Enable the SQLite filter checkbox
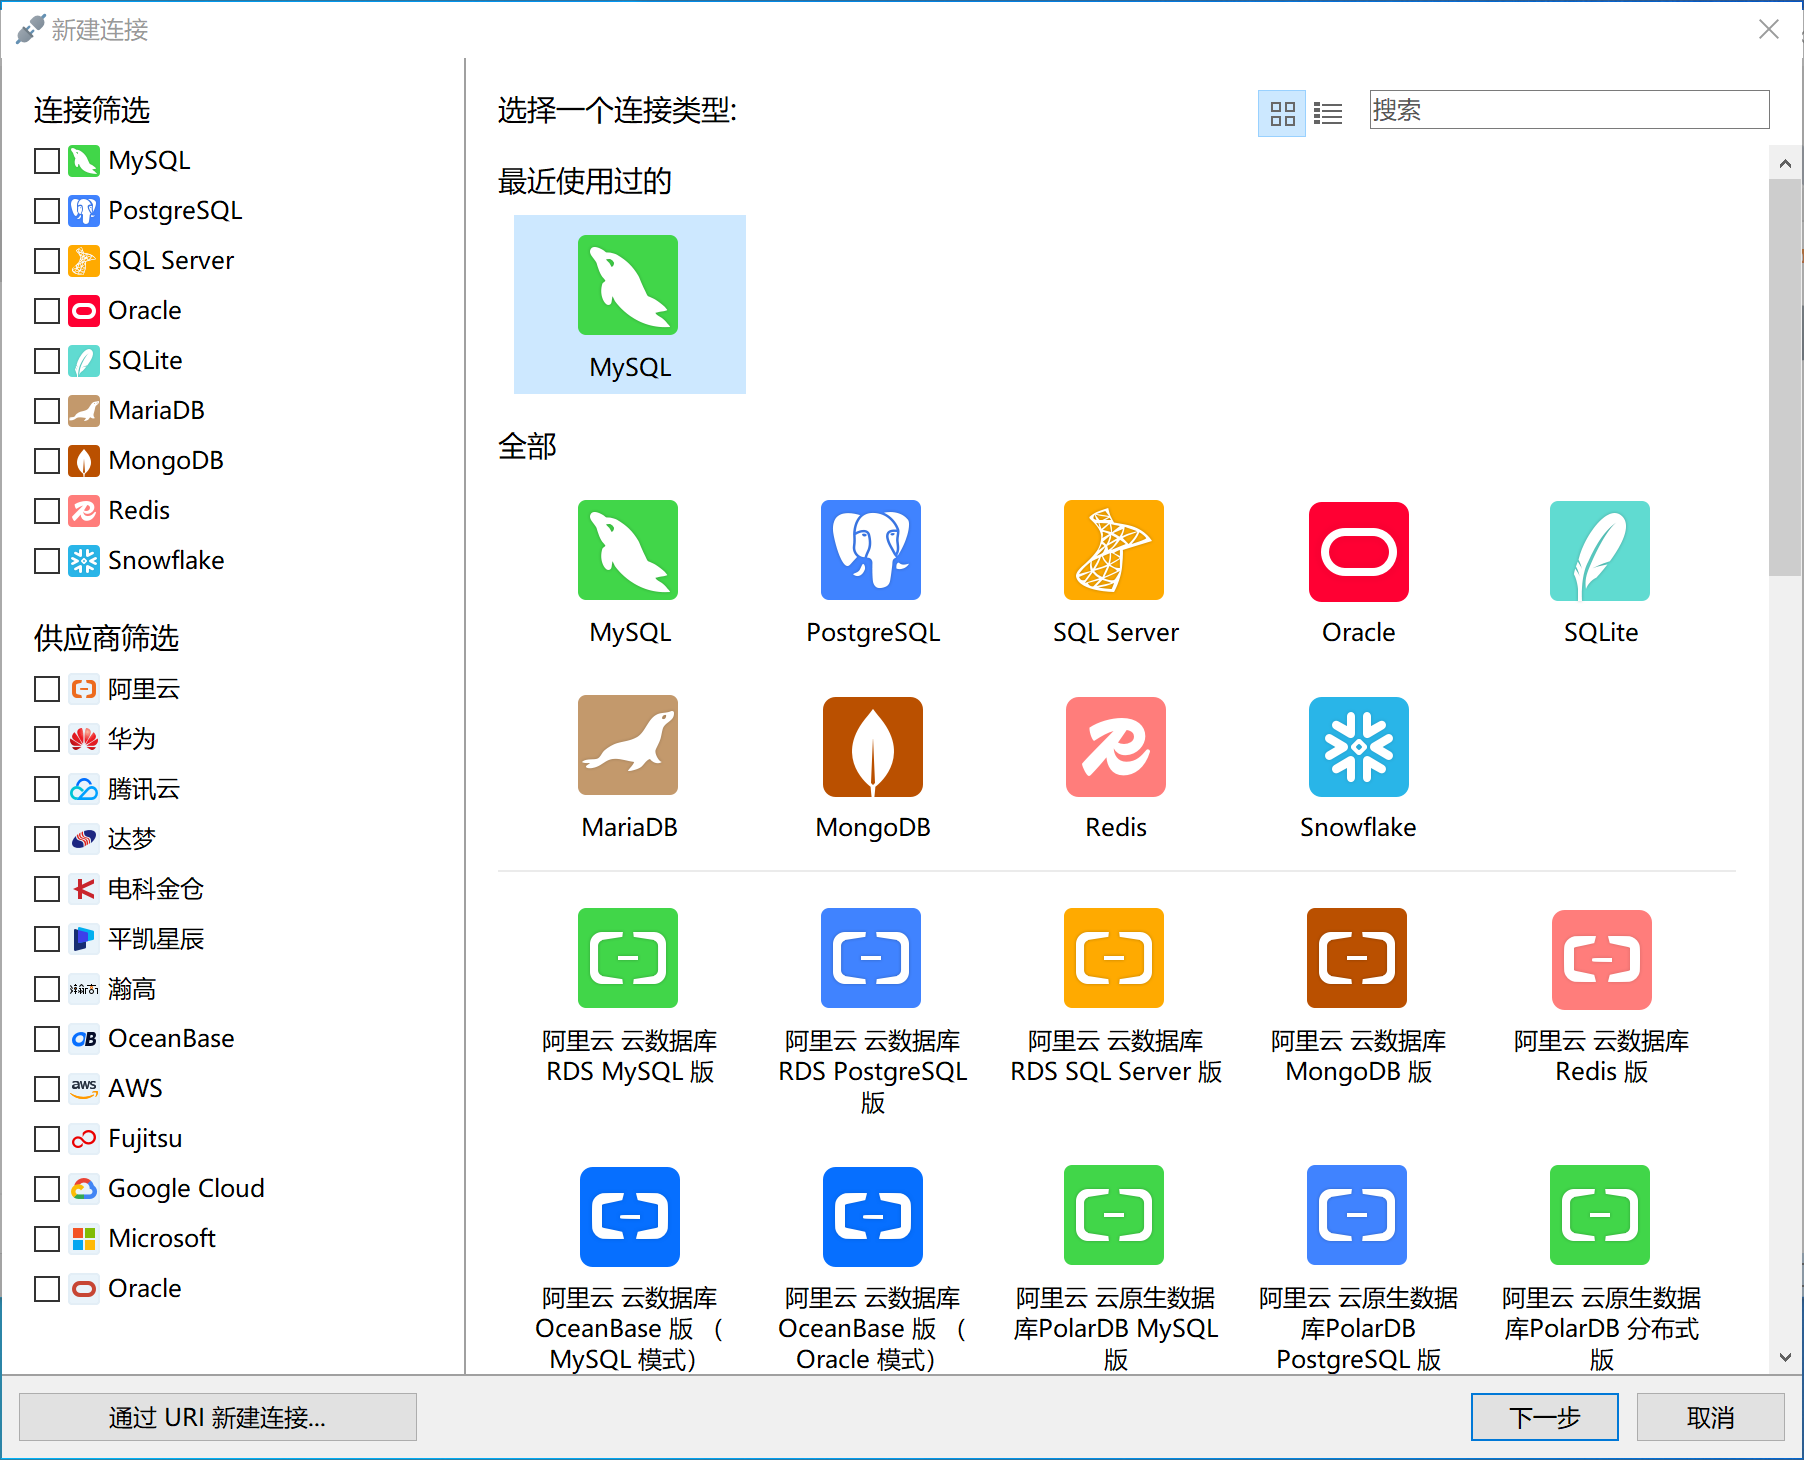The width and height of the screenshot is (1804, 1460). pyautogui.click(x=47, y=361)
